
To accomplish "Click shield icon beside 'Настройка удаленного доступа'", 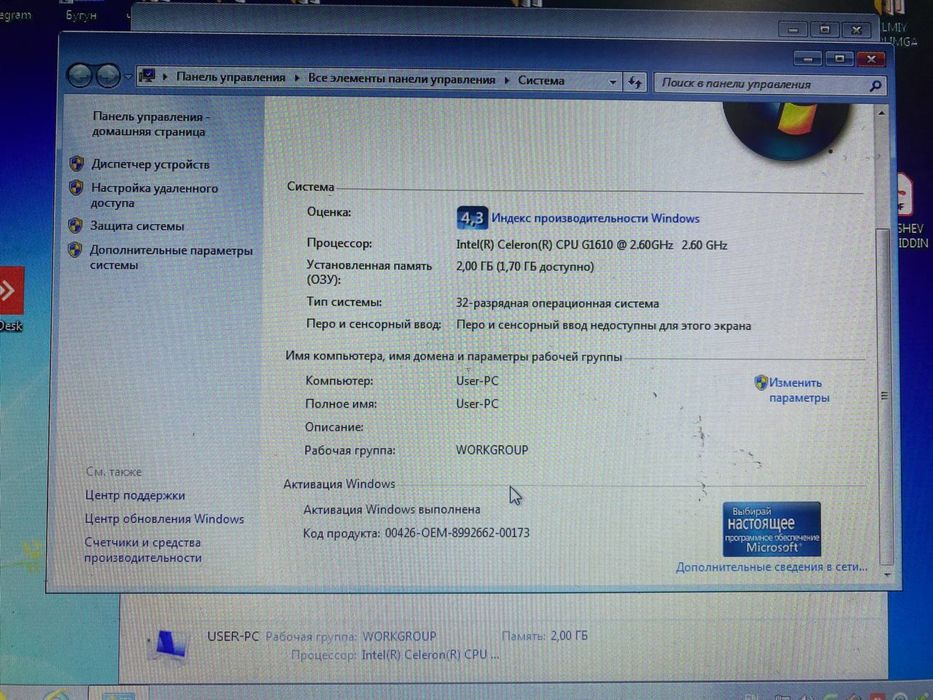I will click(x=76, y=188).
